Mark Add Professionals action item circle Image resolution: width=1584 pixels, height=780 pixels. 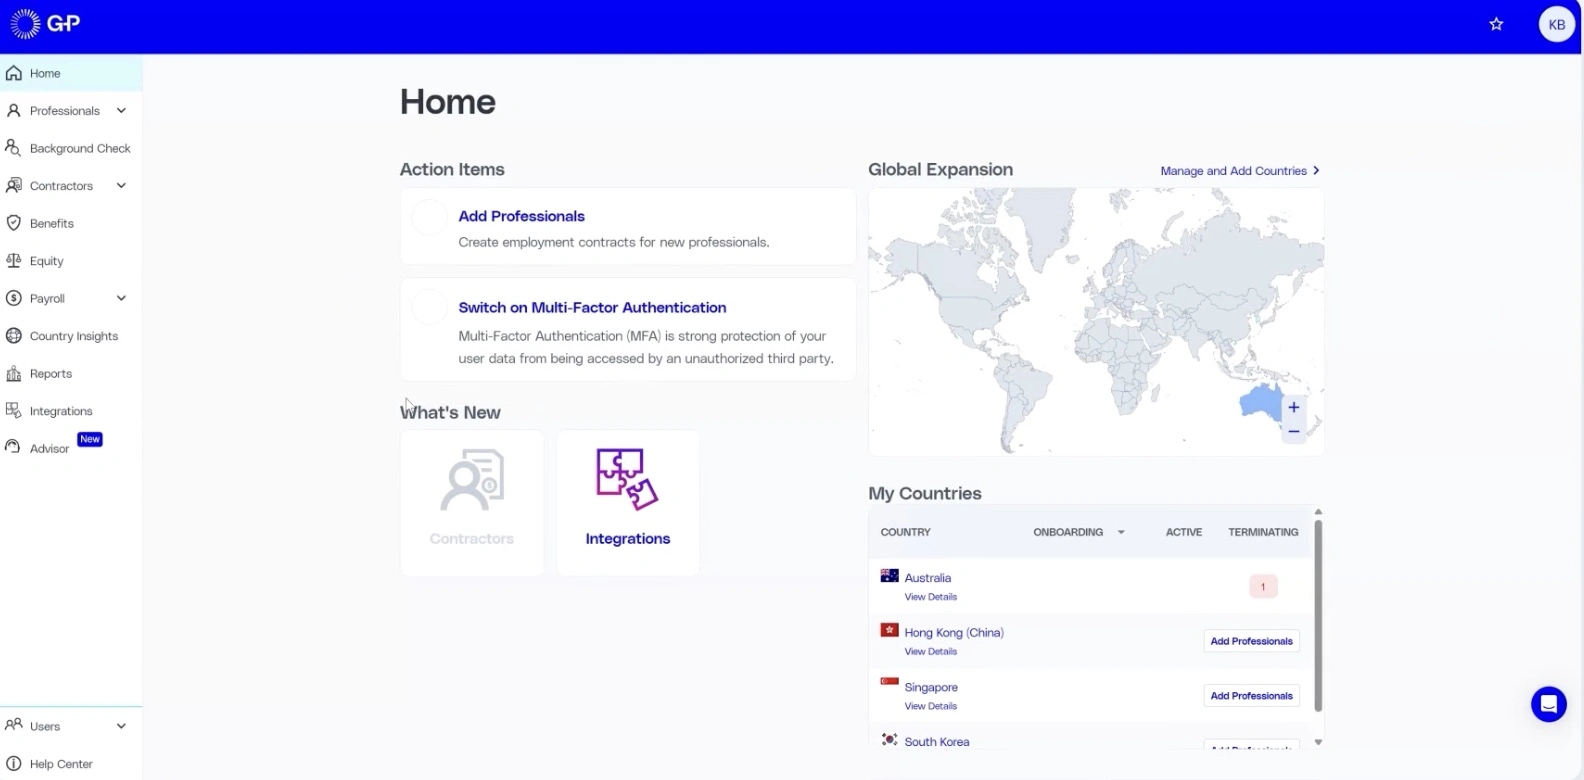pyautogui.click(x=430, y=217)
